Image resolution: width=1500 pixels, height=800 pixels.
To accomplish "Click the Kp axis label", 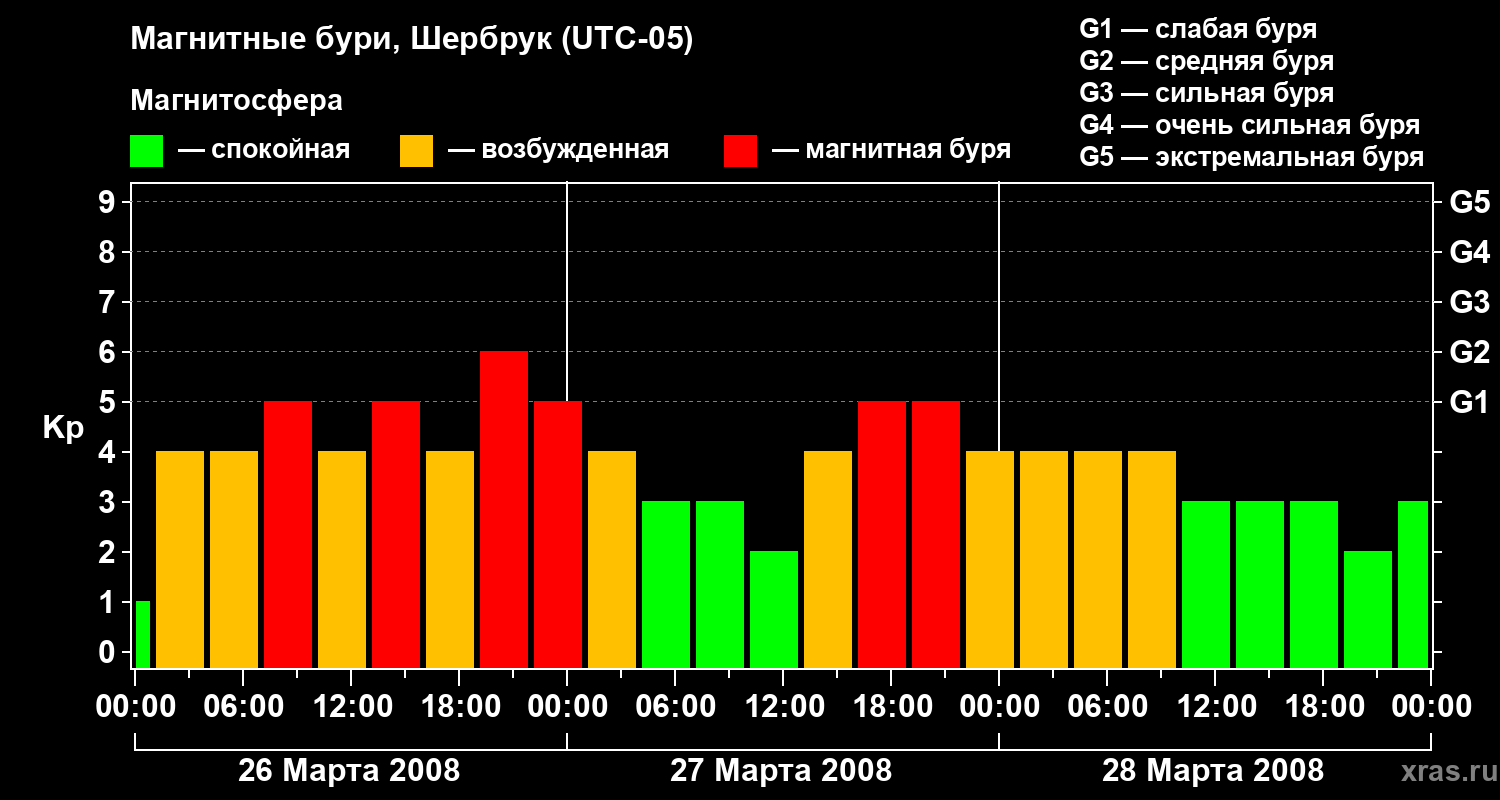I will 63,429.
